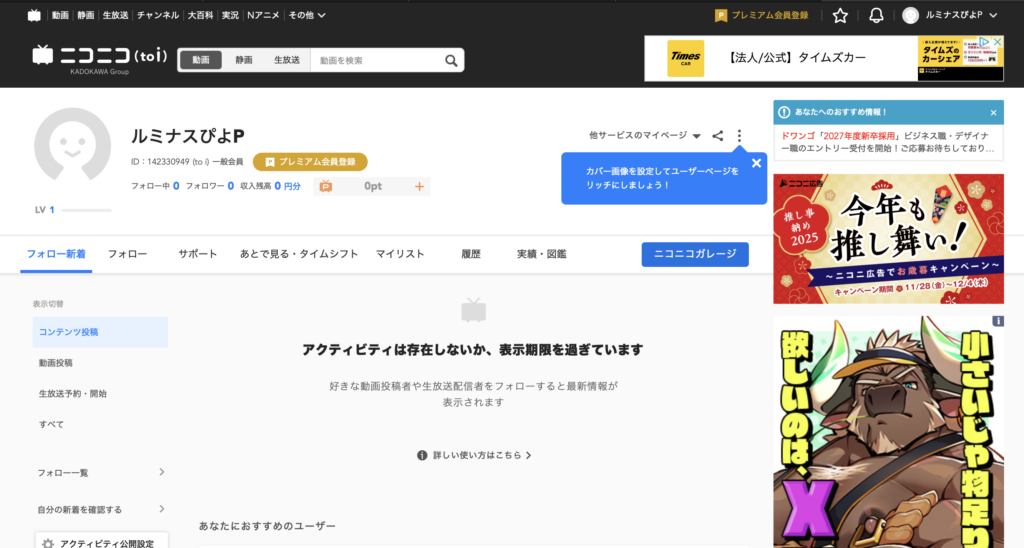Select the 動画 search type toggle
The height and width of the screenshot is (548, 1024).
[201, 60]
